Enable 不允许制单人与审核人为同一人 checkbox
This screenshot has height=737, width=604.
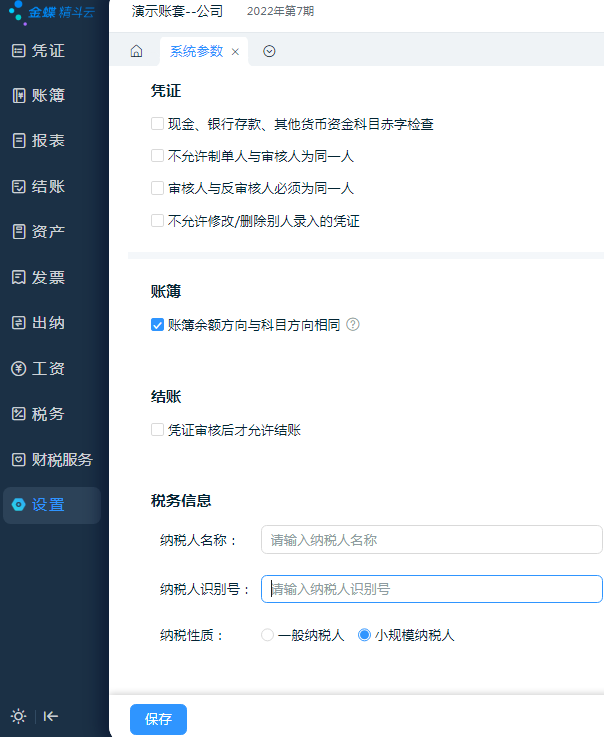(157, 156)
